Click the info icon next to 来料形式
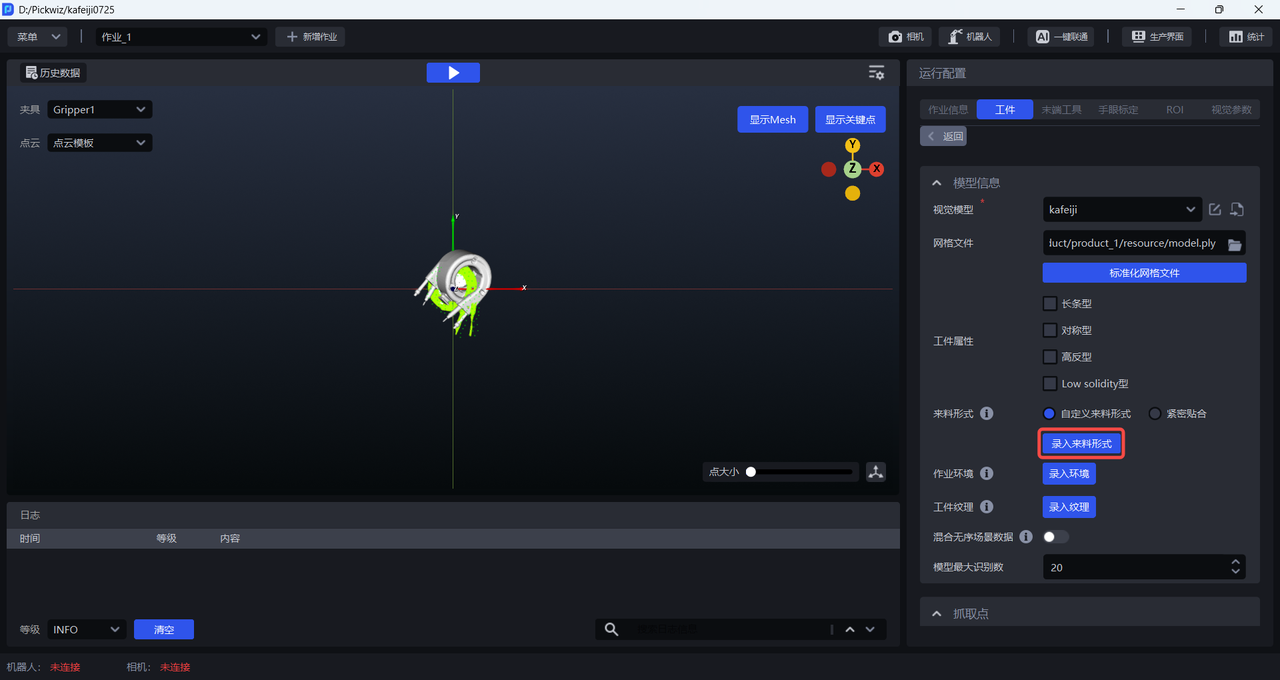Screen dimensions: 1280x680 click(x=986, y=414)
